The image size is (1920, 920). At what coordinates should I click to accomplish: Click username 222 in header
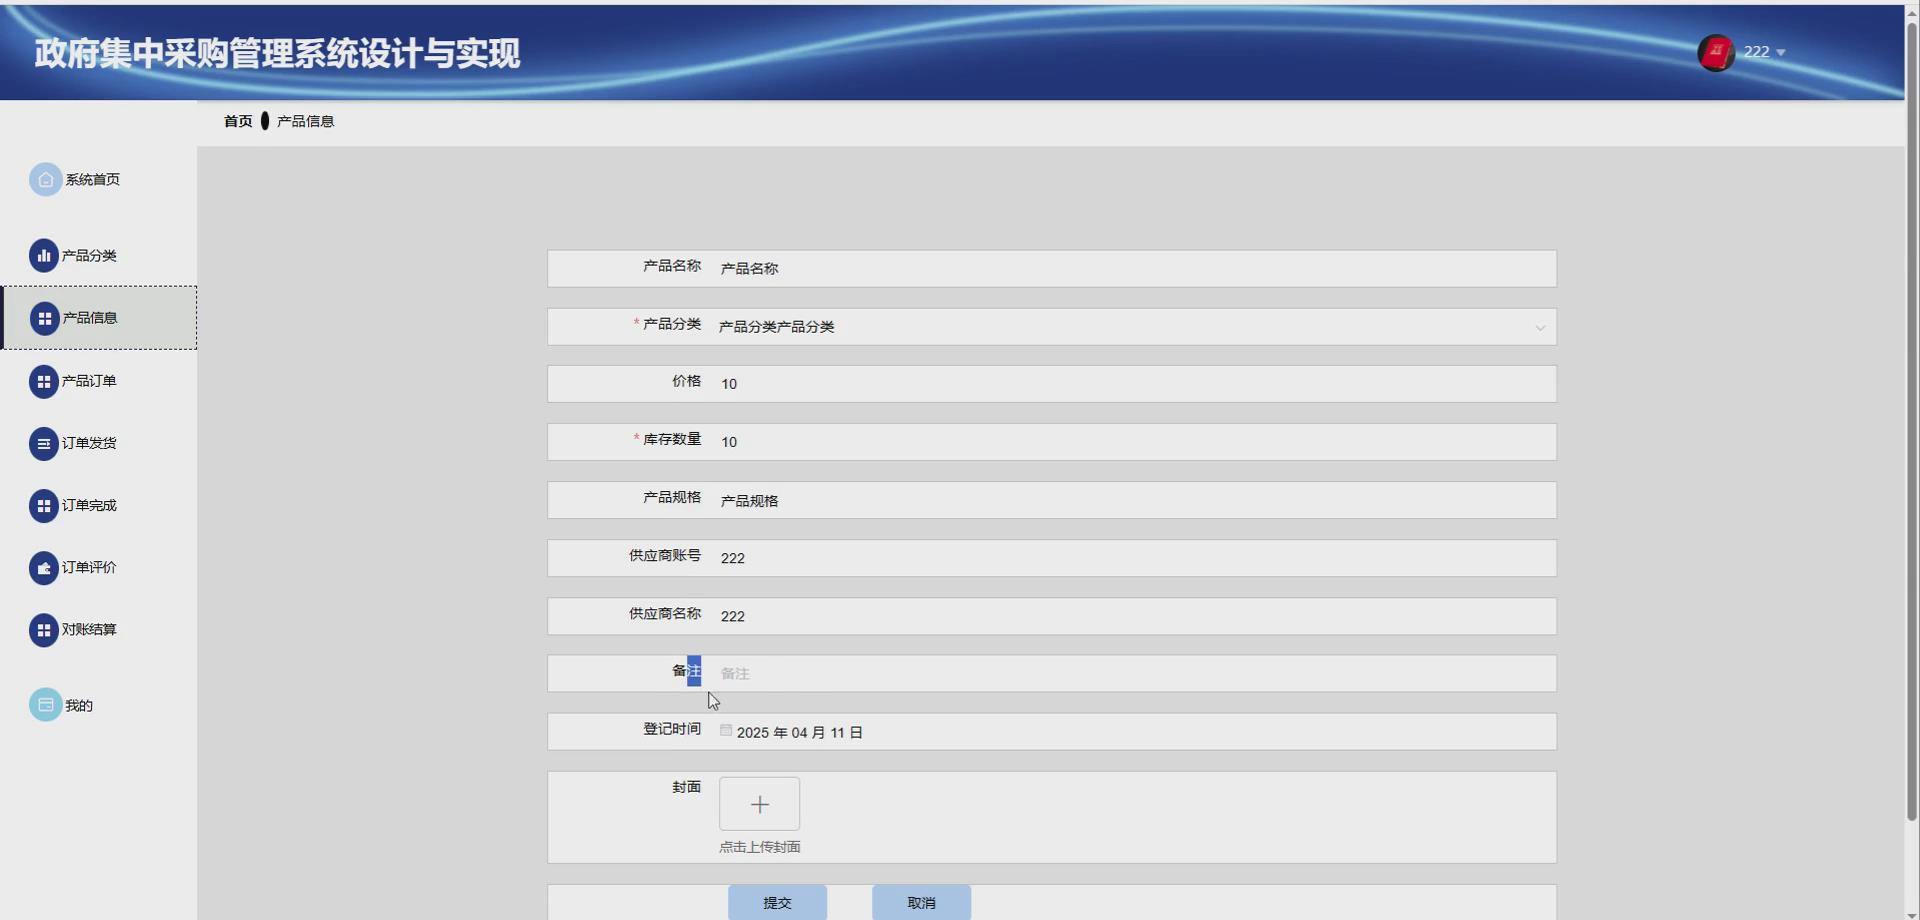[x=1756, y=52]
